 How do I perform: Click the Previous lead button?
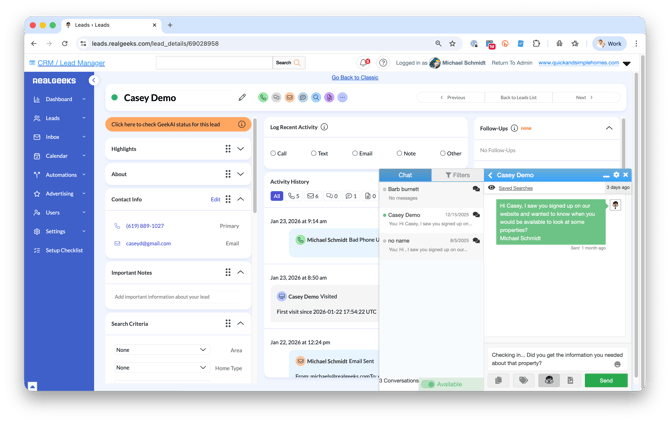coord(453,97)
